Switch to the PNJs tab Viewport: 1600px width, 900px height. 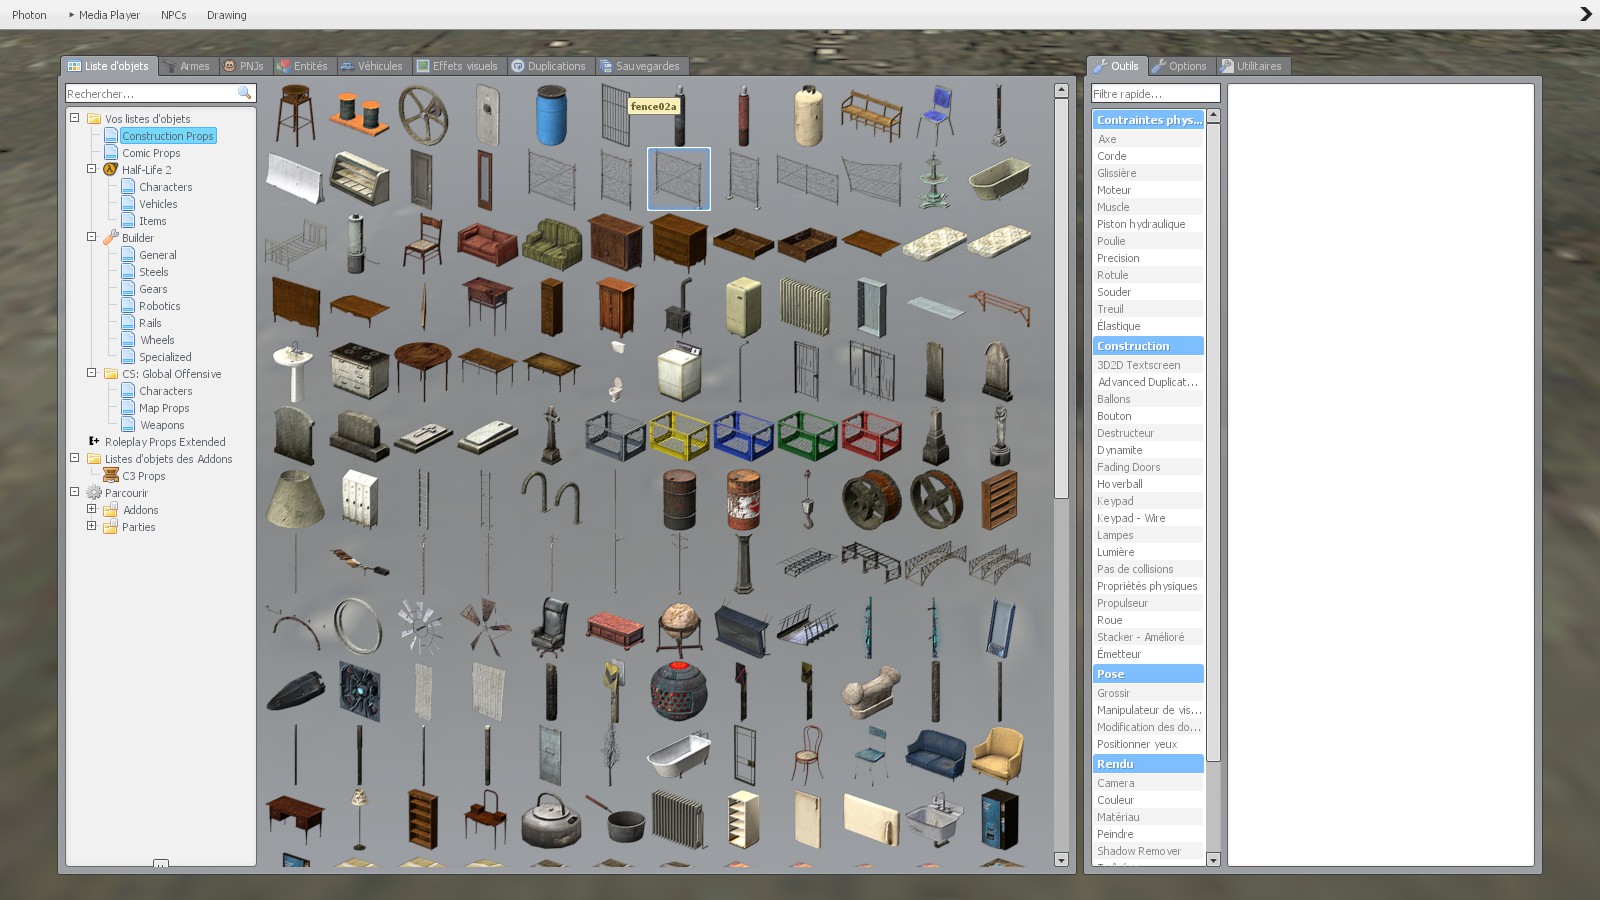(244, 66)
